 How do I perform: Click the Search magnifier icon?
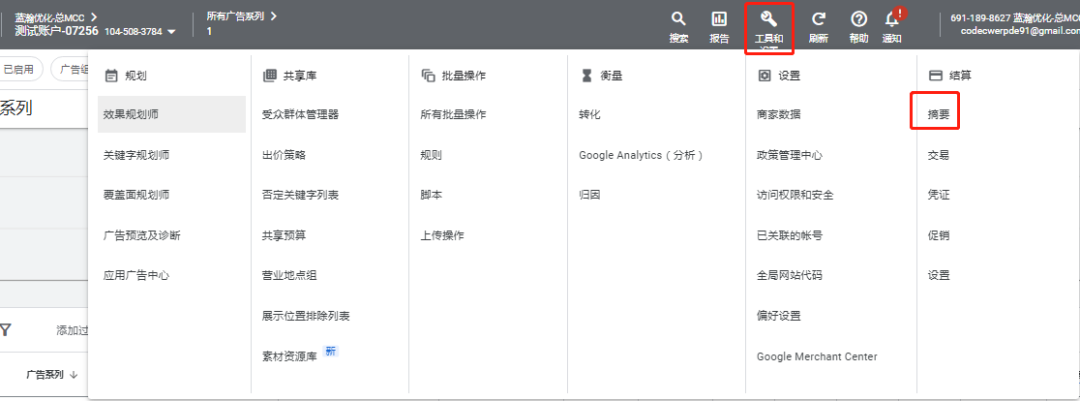coord(678,19)
